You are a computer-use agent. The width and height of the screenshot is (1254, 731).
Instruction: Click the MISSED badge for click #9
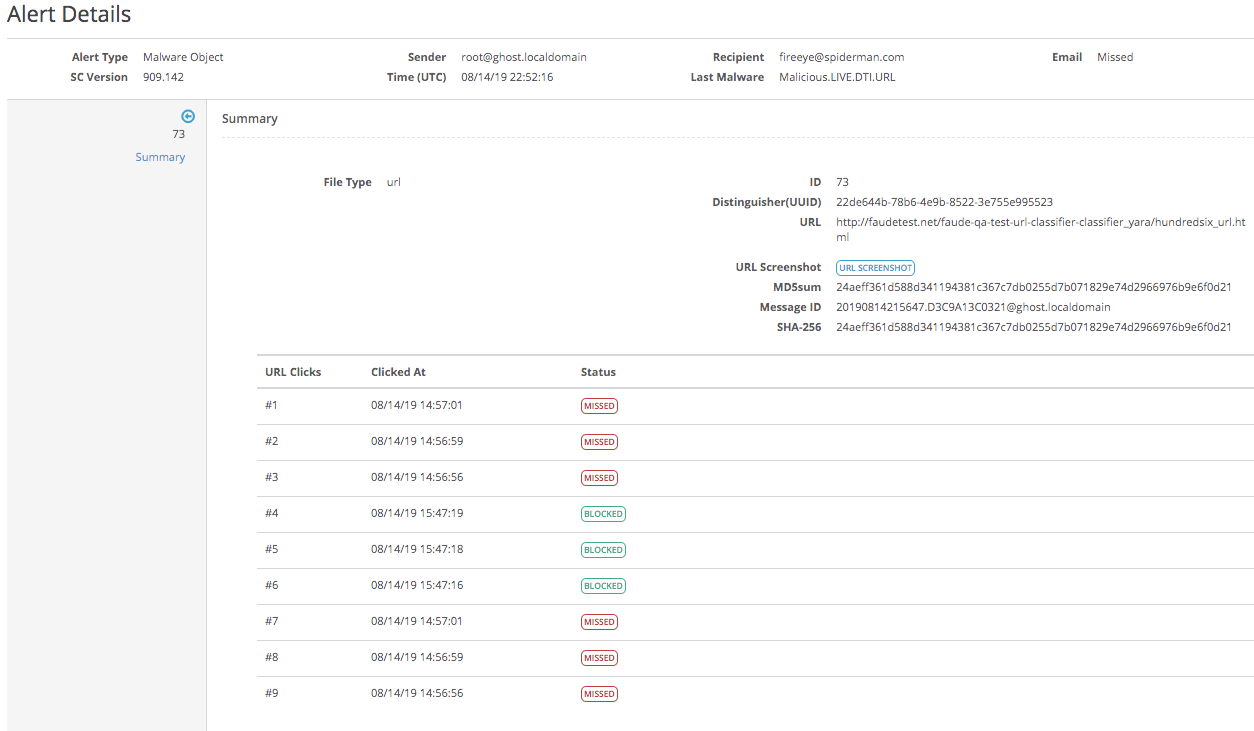pyautogui.click(x=600, y=694)
